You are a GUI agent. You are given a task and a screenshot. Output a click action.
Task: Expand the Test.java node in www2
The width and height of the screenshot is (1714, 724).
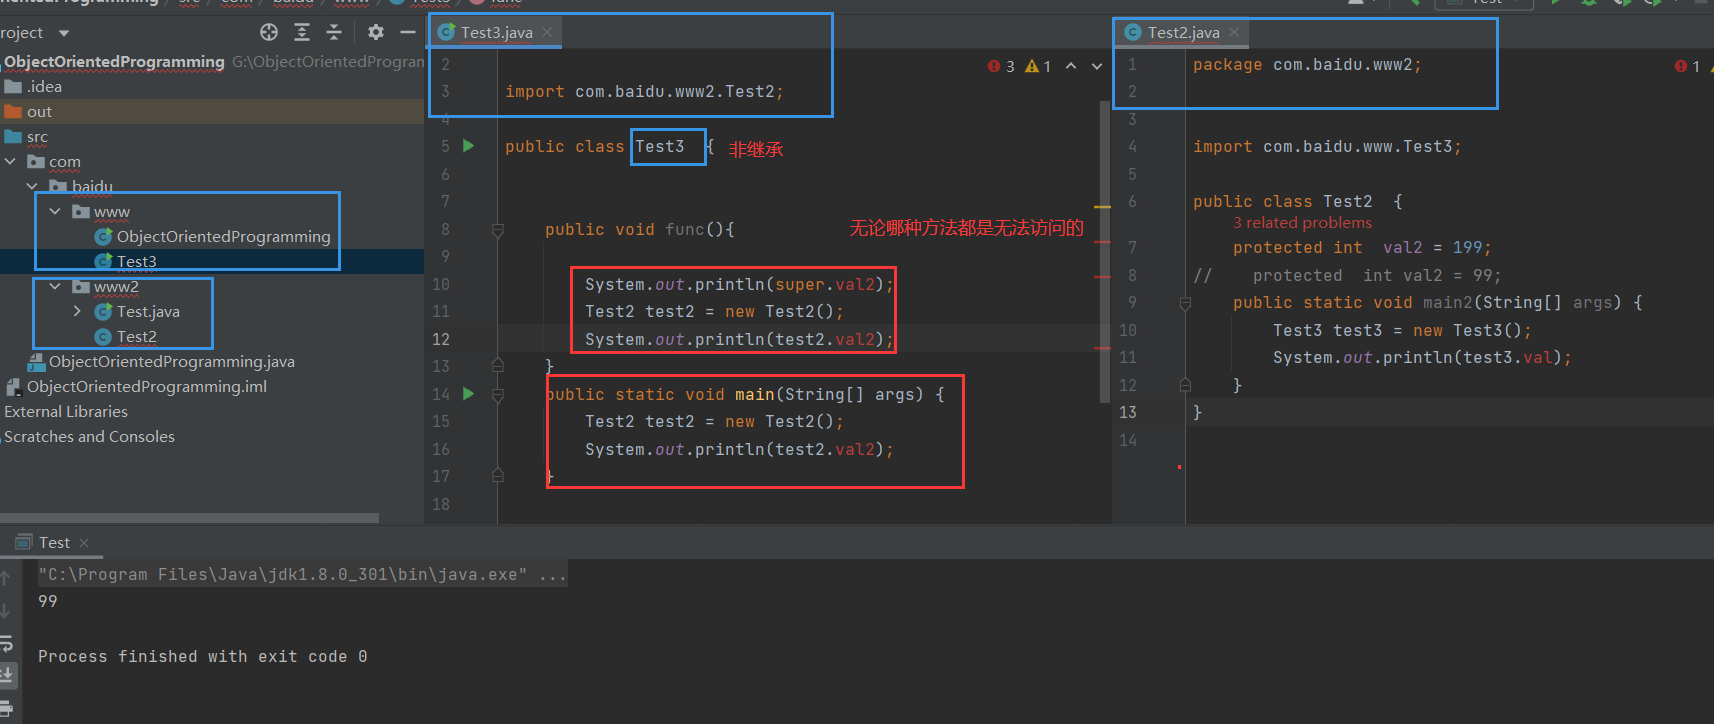tap(77, 311)
